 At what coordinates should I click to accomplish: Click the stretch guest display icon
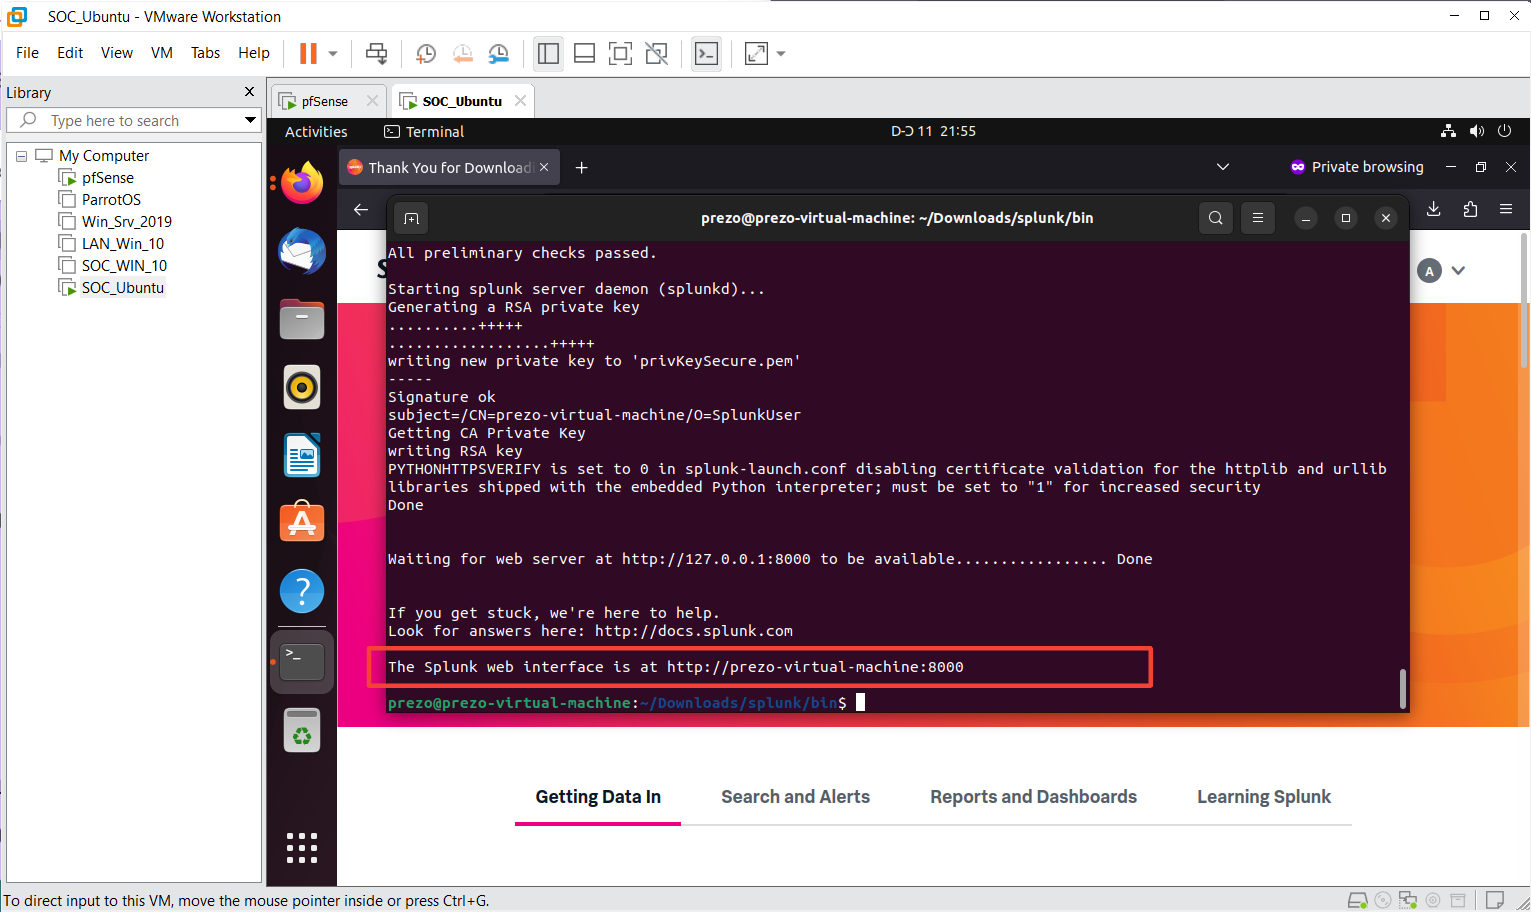point(756,54)
